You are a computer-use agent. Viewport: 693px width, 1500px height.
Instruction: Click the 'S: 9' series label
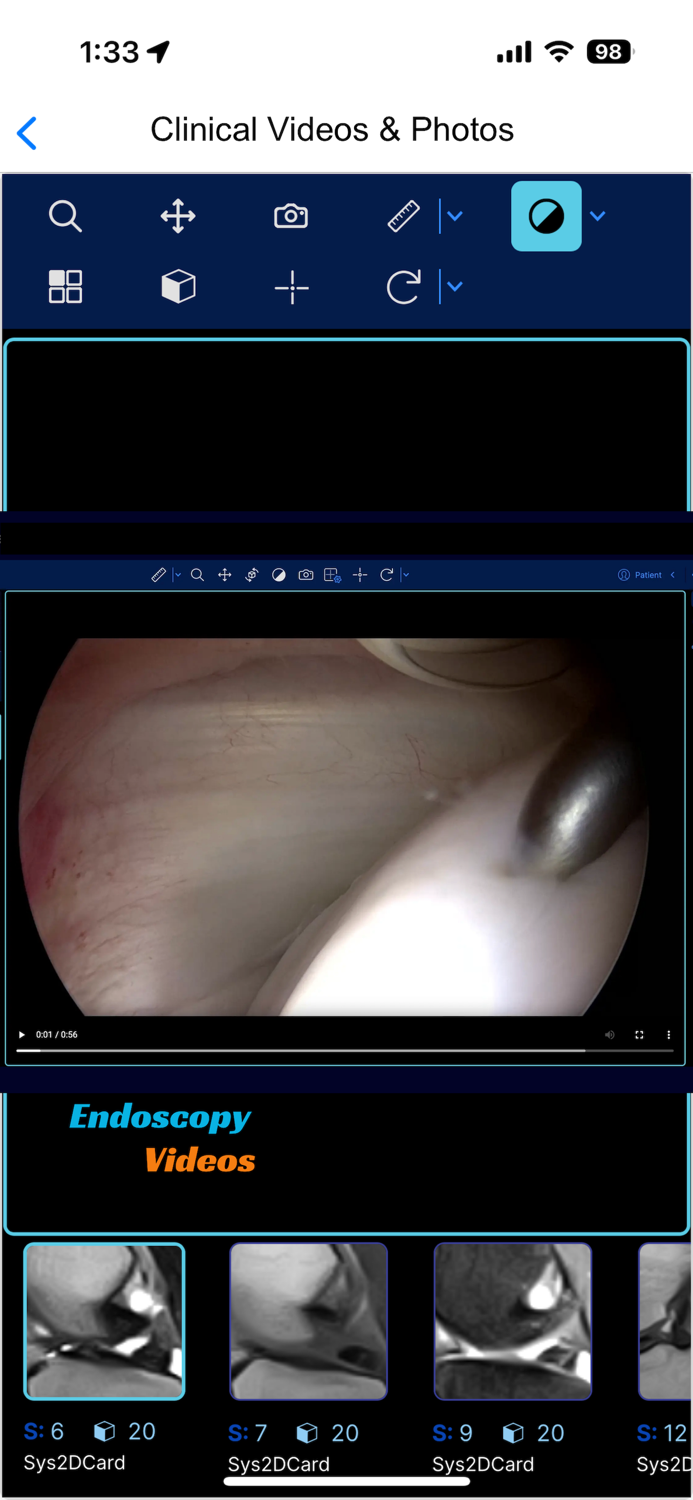pos(453,1434)
